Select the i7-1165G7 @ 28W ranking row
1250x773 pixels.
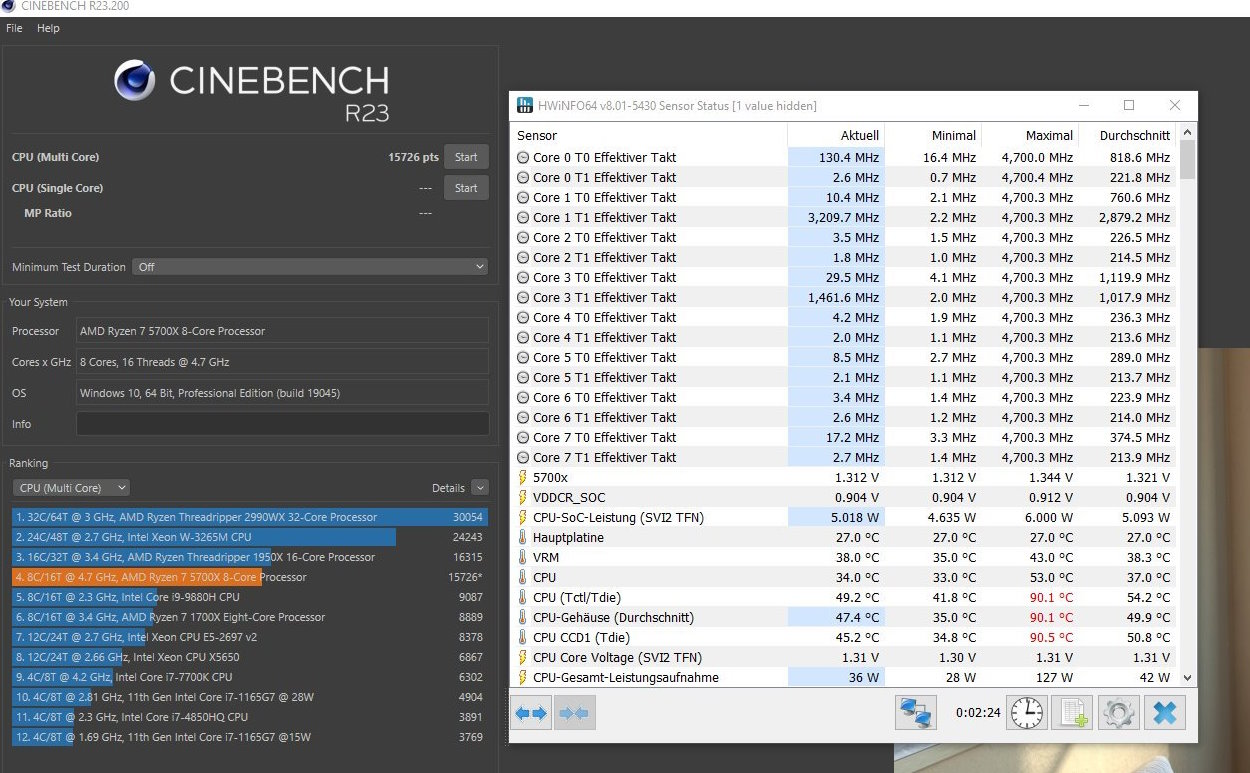(250, 697)
